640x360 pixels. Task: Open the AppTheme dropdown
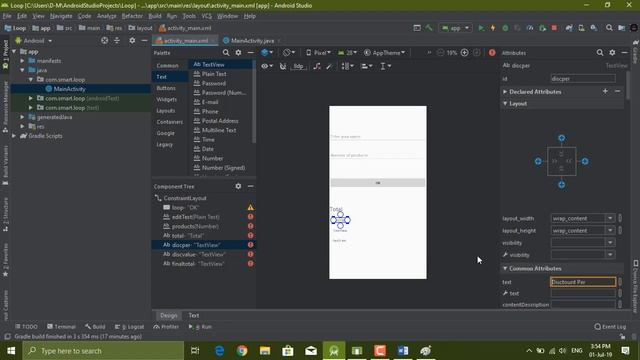[384, 53]
